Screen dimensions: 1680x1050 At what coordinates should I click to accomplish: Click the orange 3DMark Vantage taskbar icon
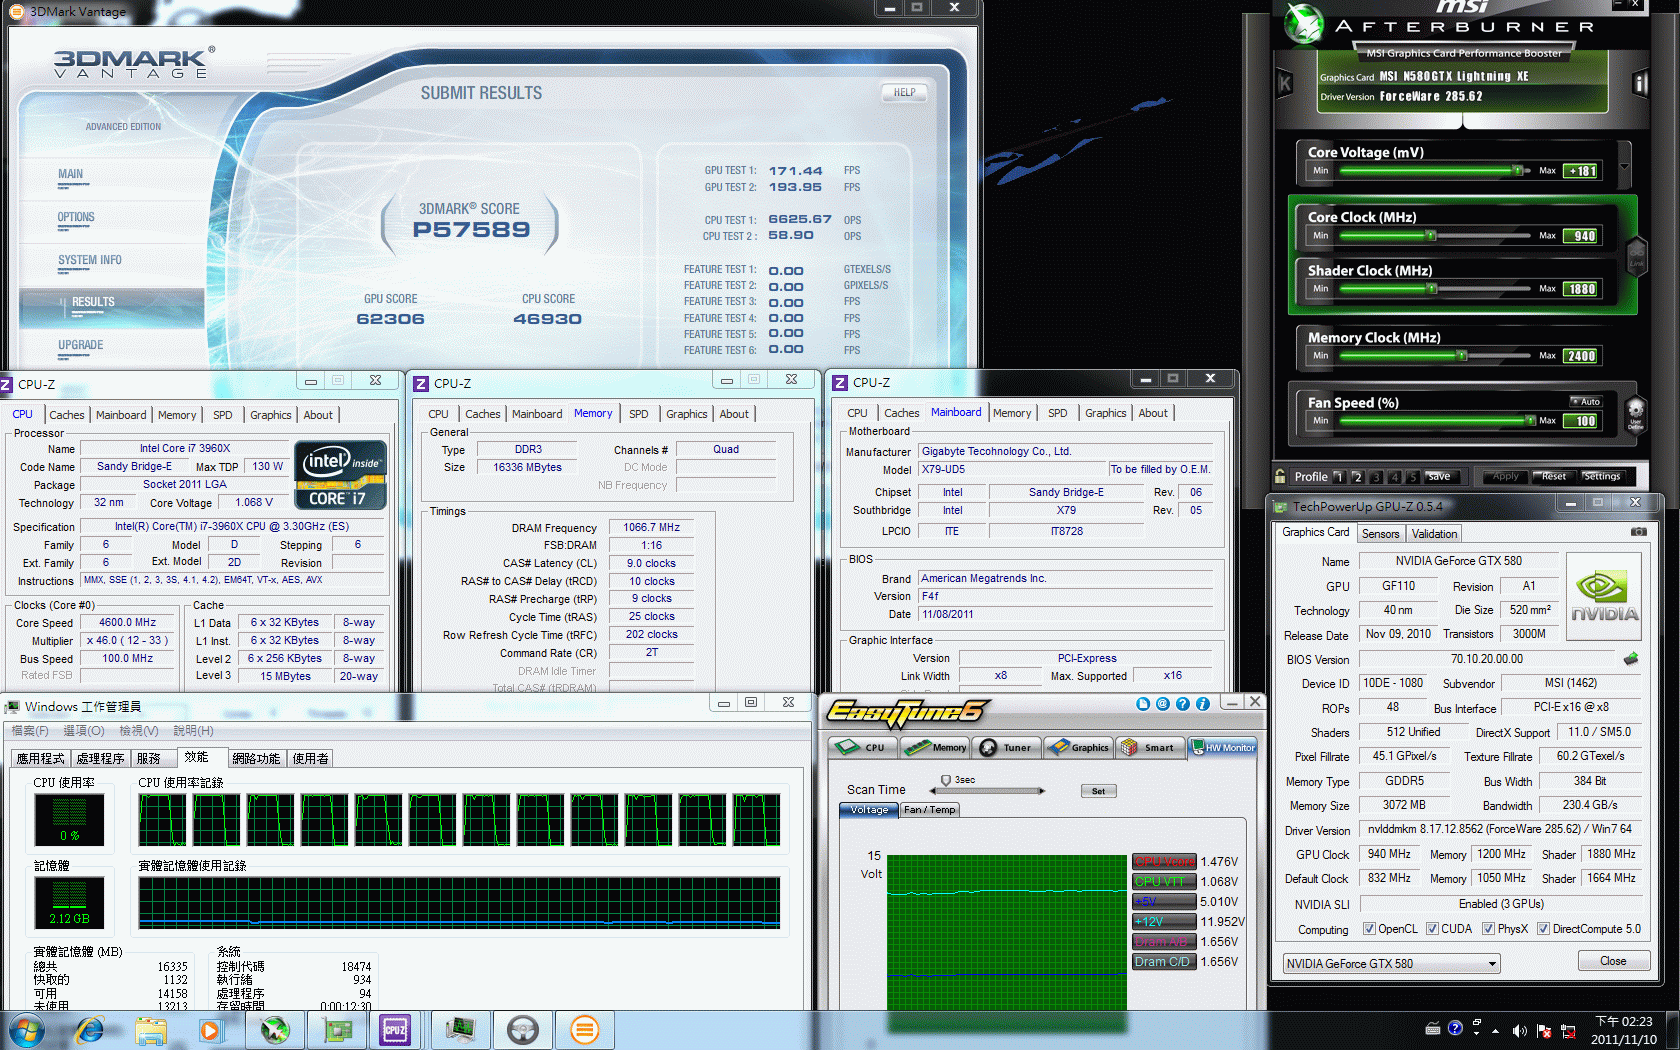585,1029
